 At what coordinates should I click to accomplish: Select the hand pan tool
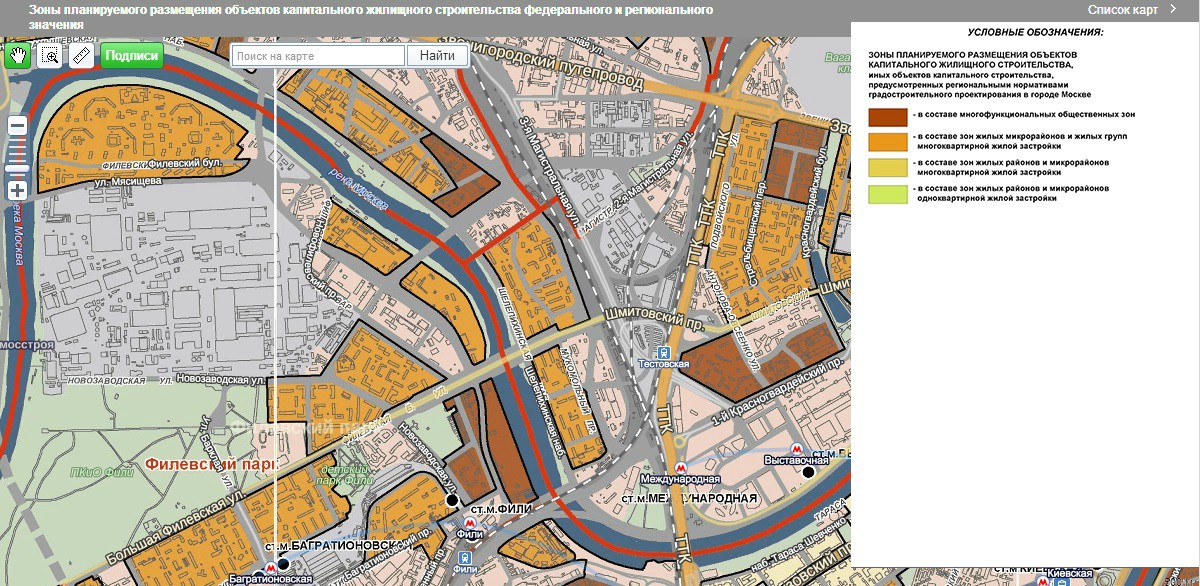17,56
